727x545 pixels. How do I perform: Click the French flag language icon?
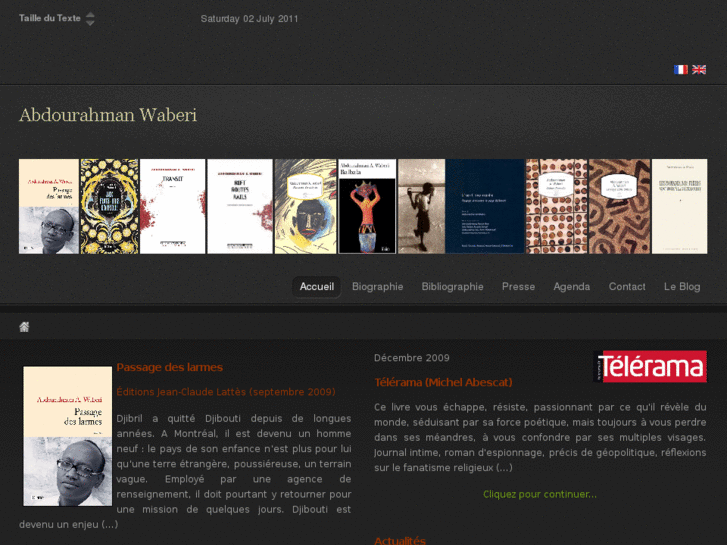pos(681,70)
